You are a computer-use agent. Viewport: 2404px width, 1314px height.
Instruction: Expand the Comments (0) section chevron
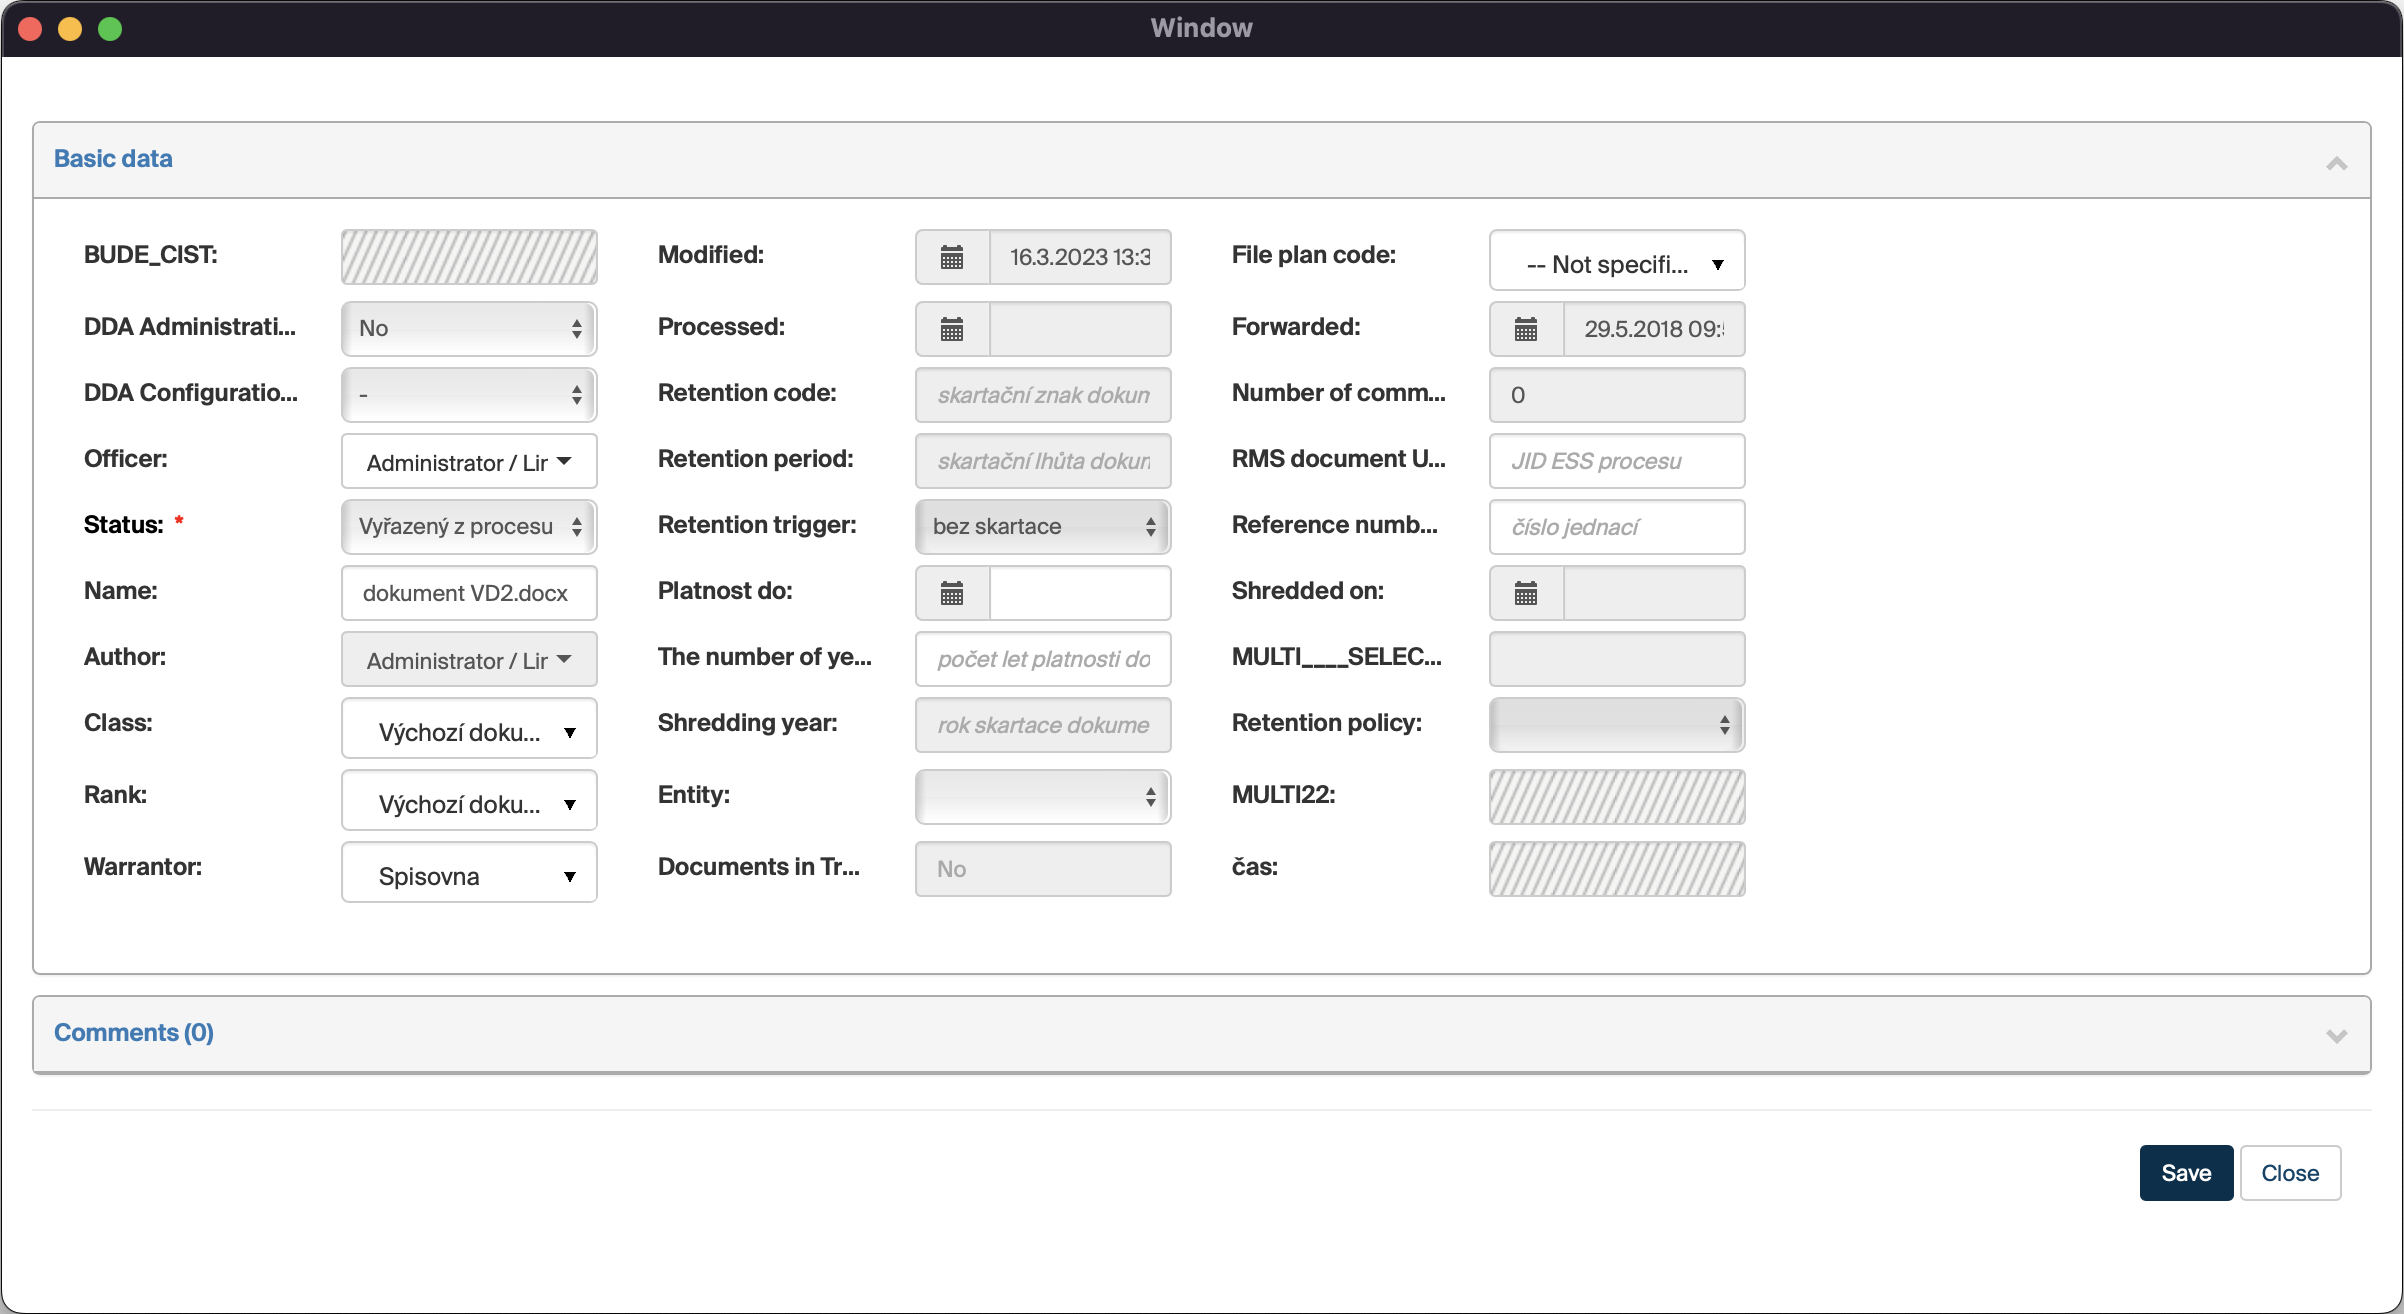(x=2336, y=1035)
